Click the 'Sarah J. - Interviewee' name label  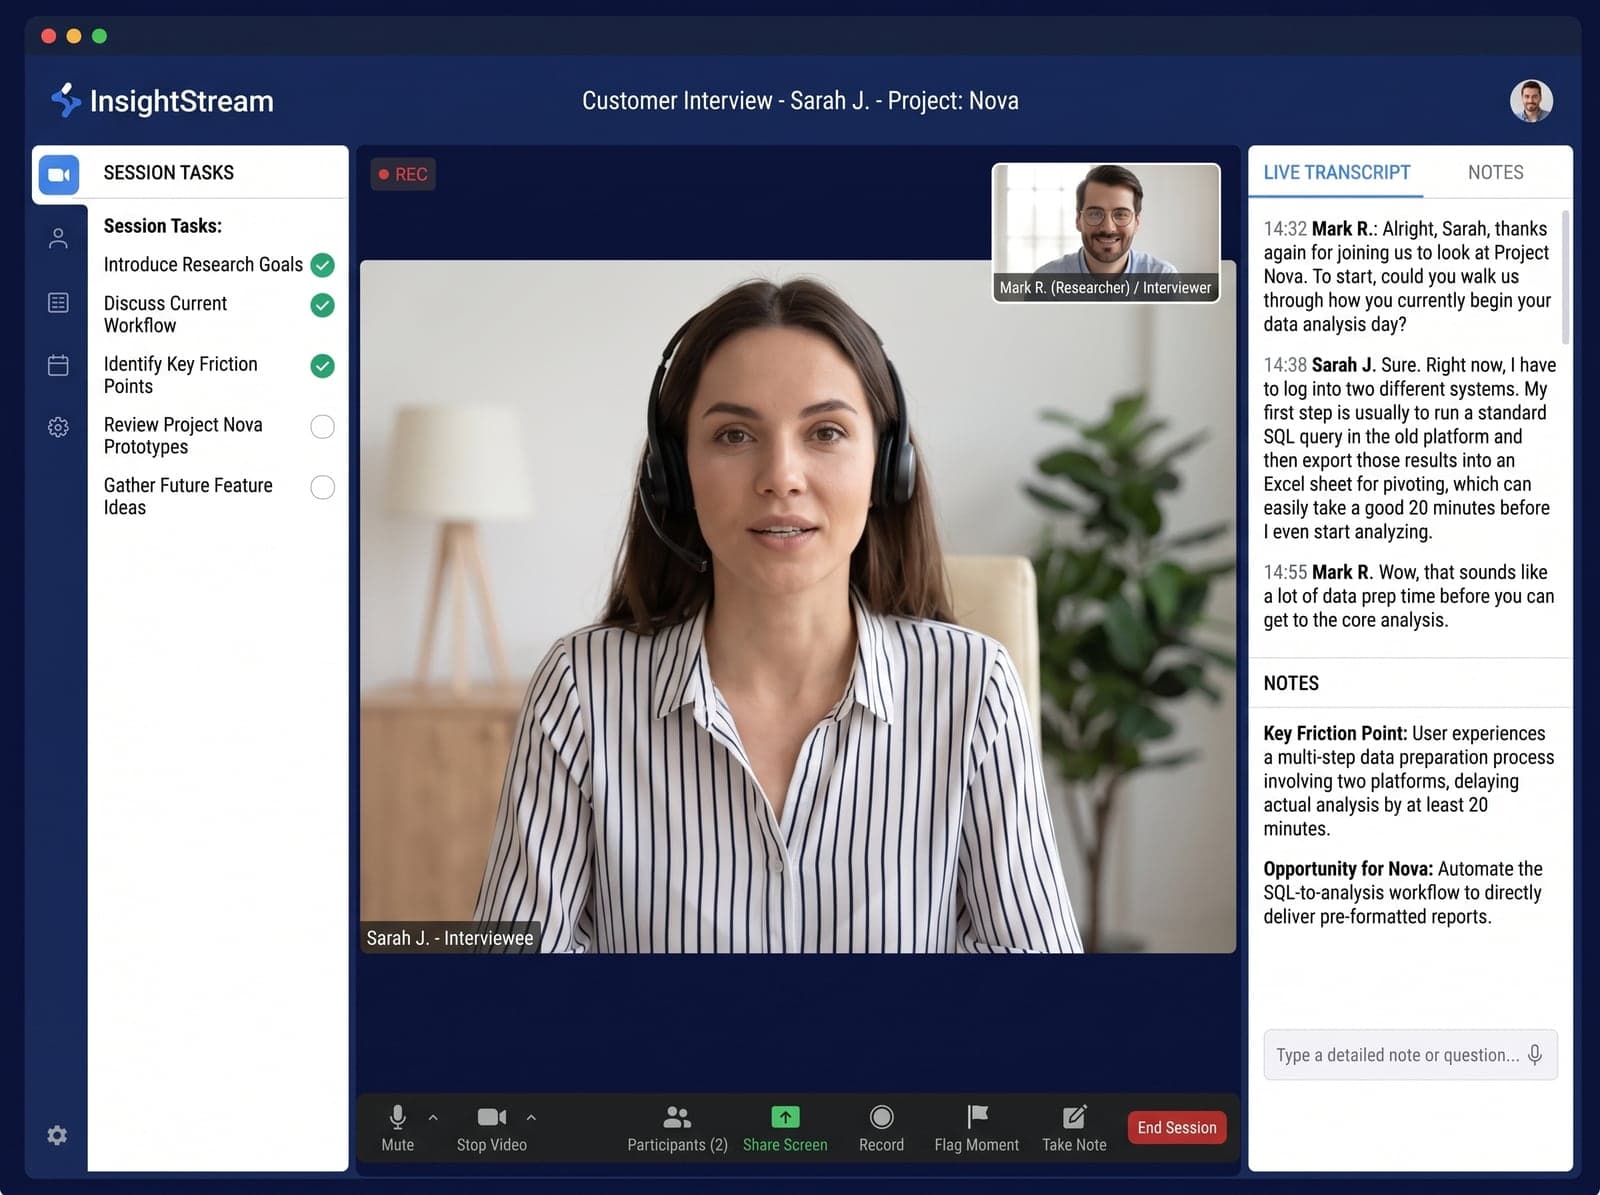[x=450, y=938]
